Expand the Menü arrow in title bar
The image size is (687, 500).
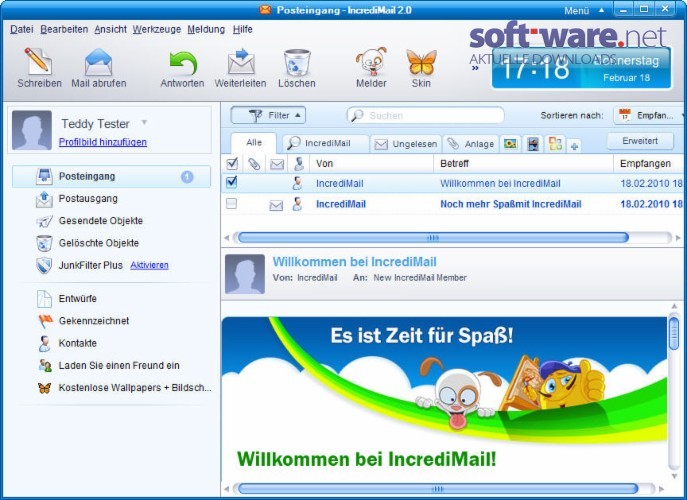click(x=602, y=10)
